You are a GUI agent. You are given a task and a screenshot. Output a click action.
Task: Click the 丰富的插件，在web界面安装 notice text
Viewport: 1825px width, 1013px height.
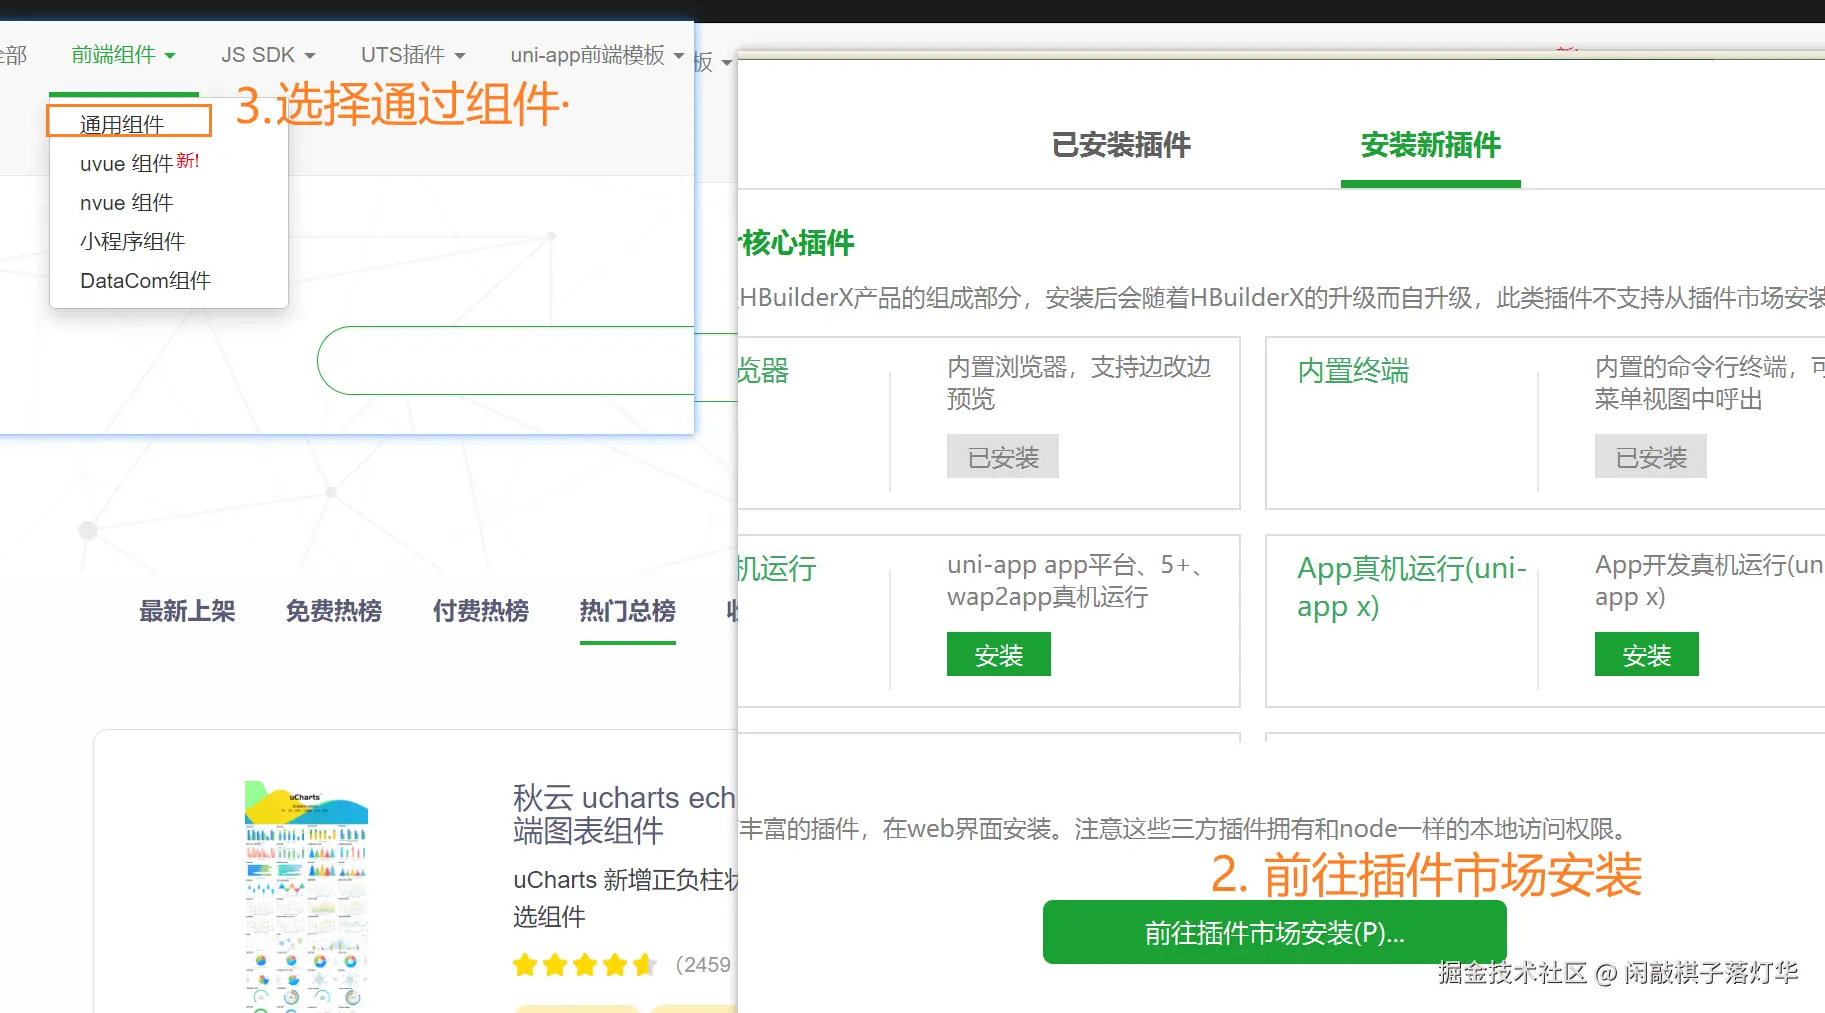tap(1185, 829)
